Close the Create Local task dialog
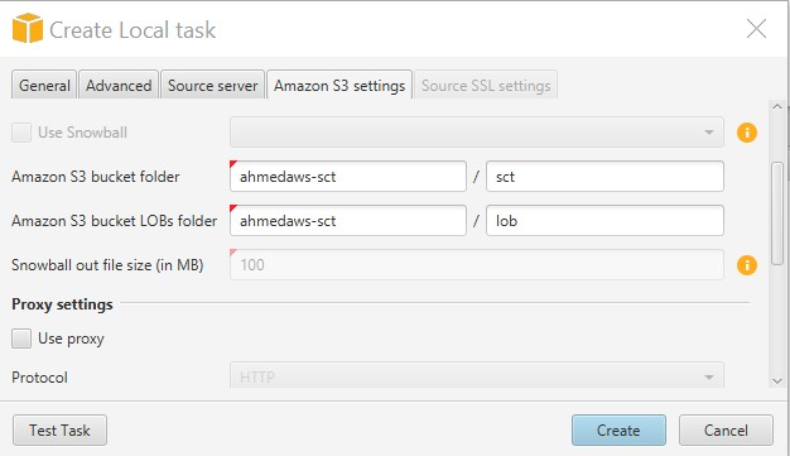 click(757, 29)
